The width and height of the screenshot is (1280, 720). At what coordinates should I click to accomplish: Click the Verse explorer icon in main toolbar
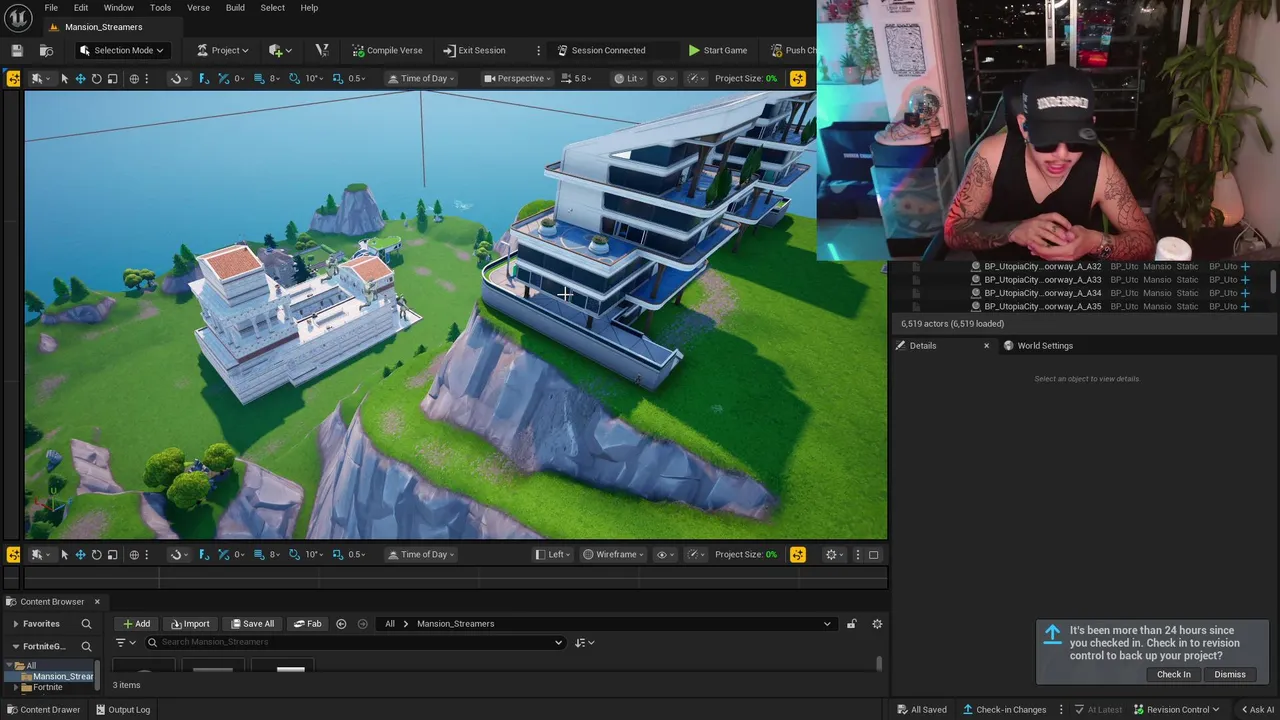[321, 50]
